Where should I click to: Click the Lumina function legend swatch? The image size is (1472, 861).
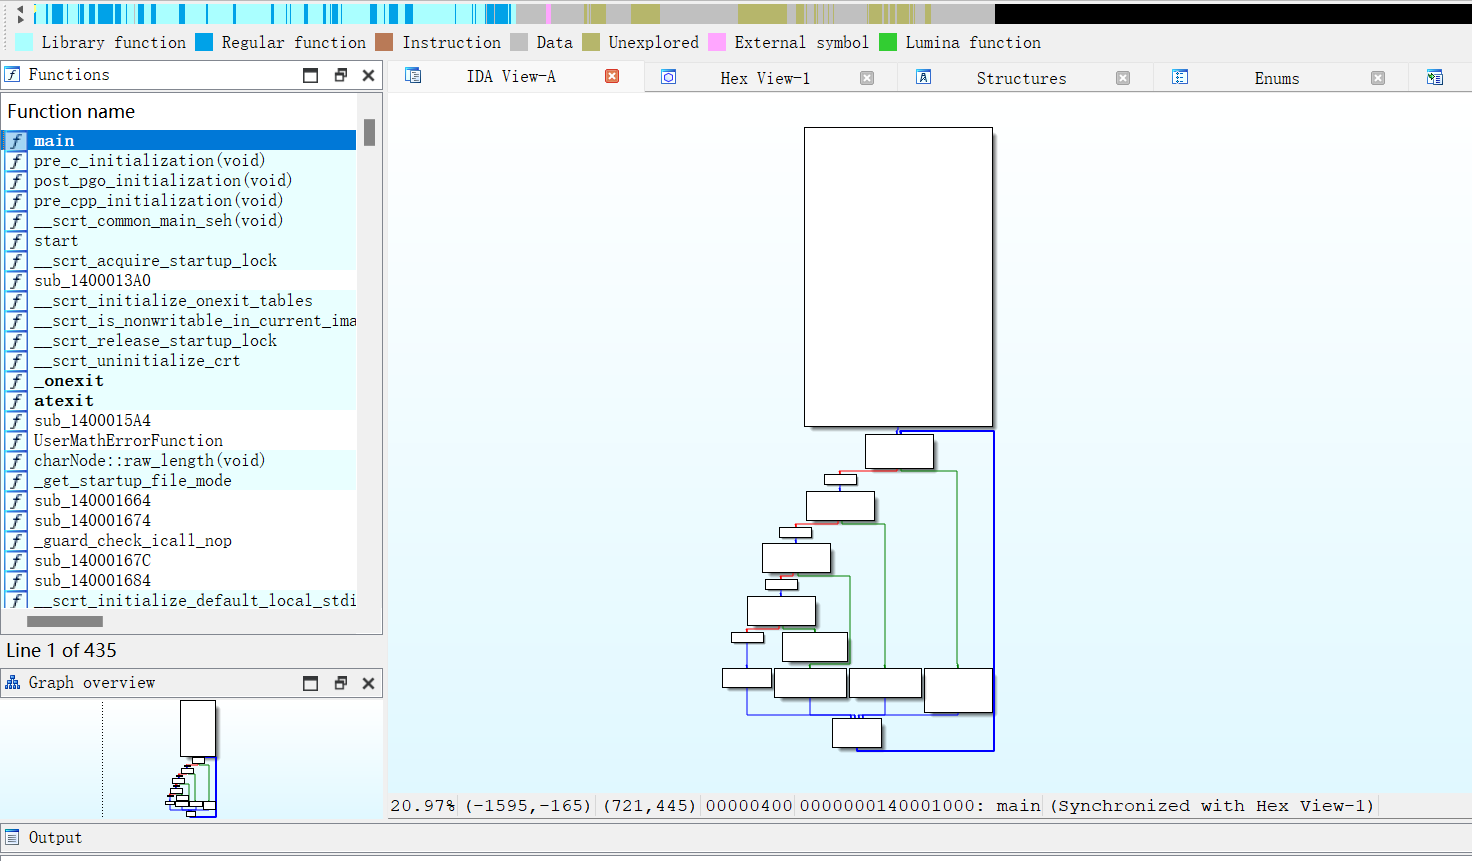click(x=888, y=42)
